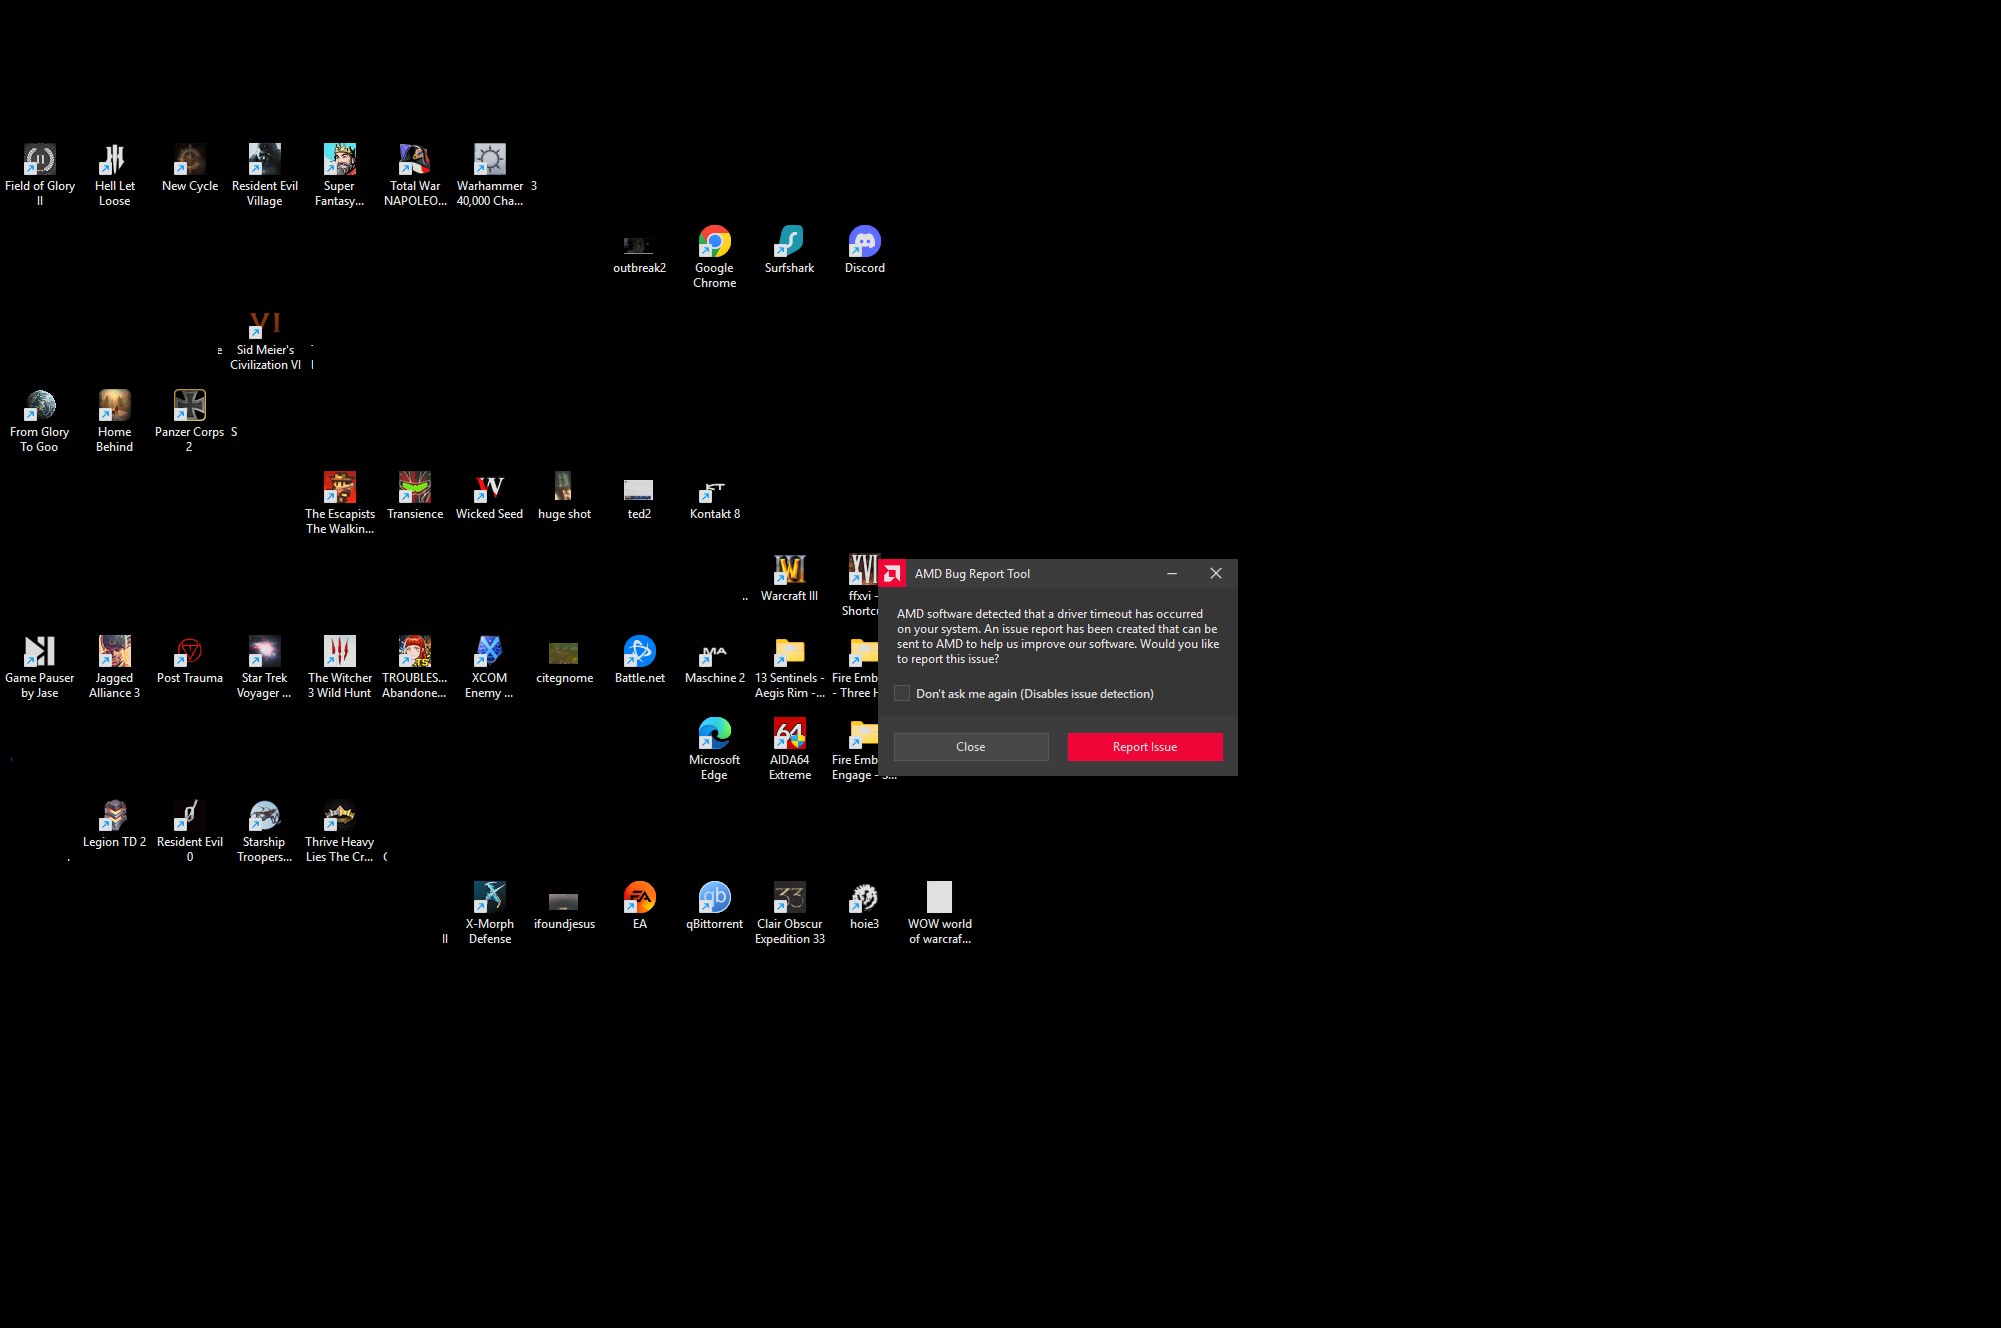
Task: Select the Warcraft III desktop icon
Action: click(789, 571)
